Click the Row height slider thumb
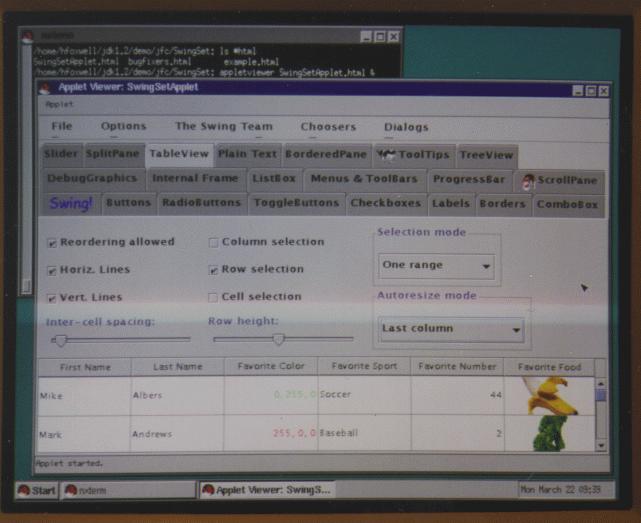Viewport: 641px width, 523px height. point(278,339)
